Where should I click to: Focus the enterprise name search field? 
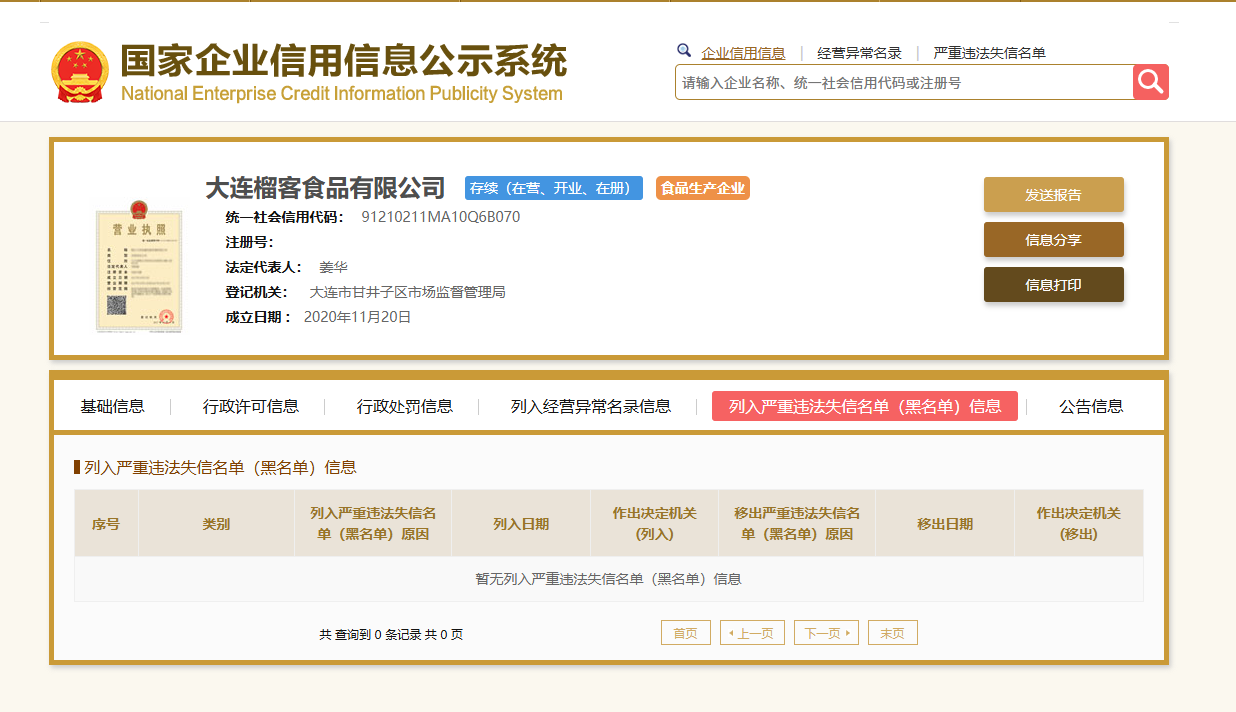pos(904,83)
